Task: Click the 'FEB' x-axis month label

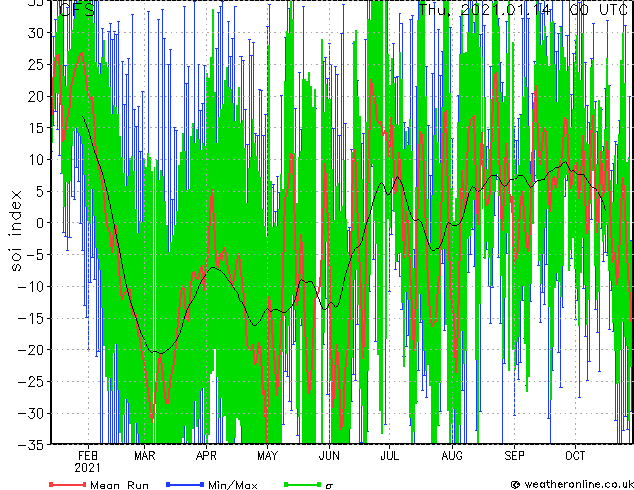Action: (x=88, y=456)
